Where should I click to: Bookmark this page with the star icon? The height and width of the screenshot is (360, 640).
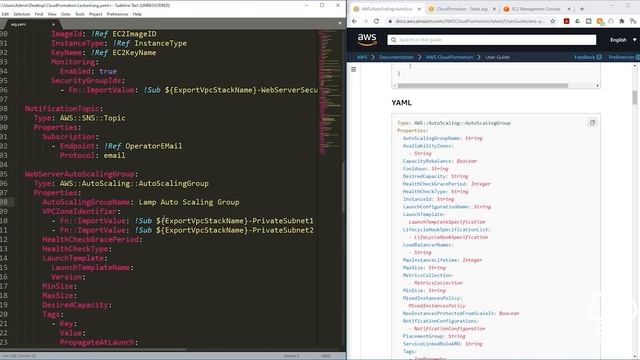click(553, 21)
